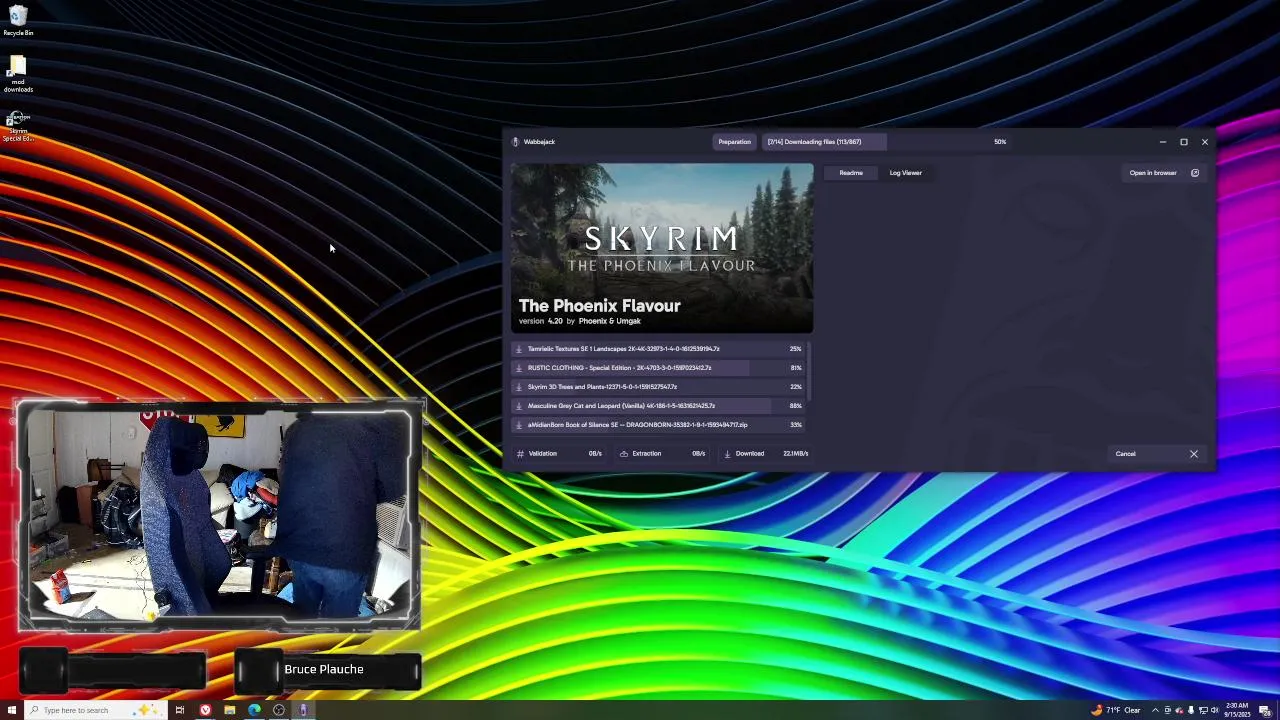1280x720 pixels.
Task: Click the Bruce Plauche name label
Action: [x=324, y=669]
